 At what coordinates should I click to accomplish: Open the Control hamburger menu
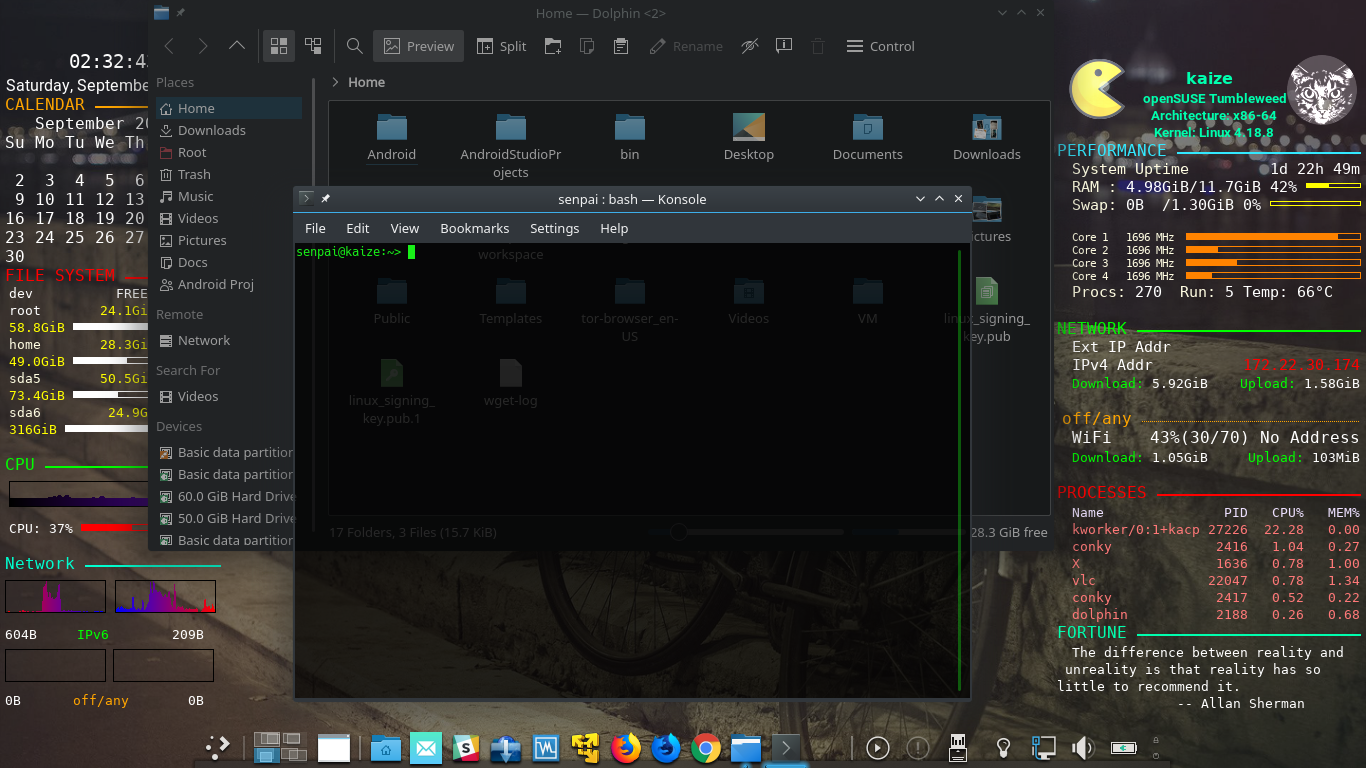[880, 46]
